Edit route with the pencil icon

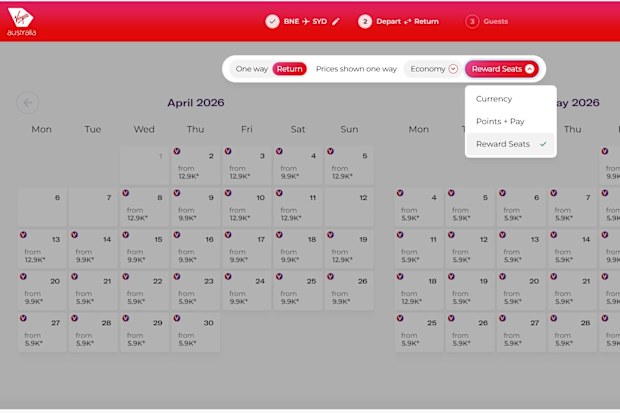pyautogui.click(x=336, y=21)
